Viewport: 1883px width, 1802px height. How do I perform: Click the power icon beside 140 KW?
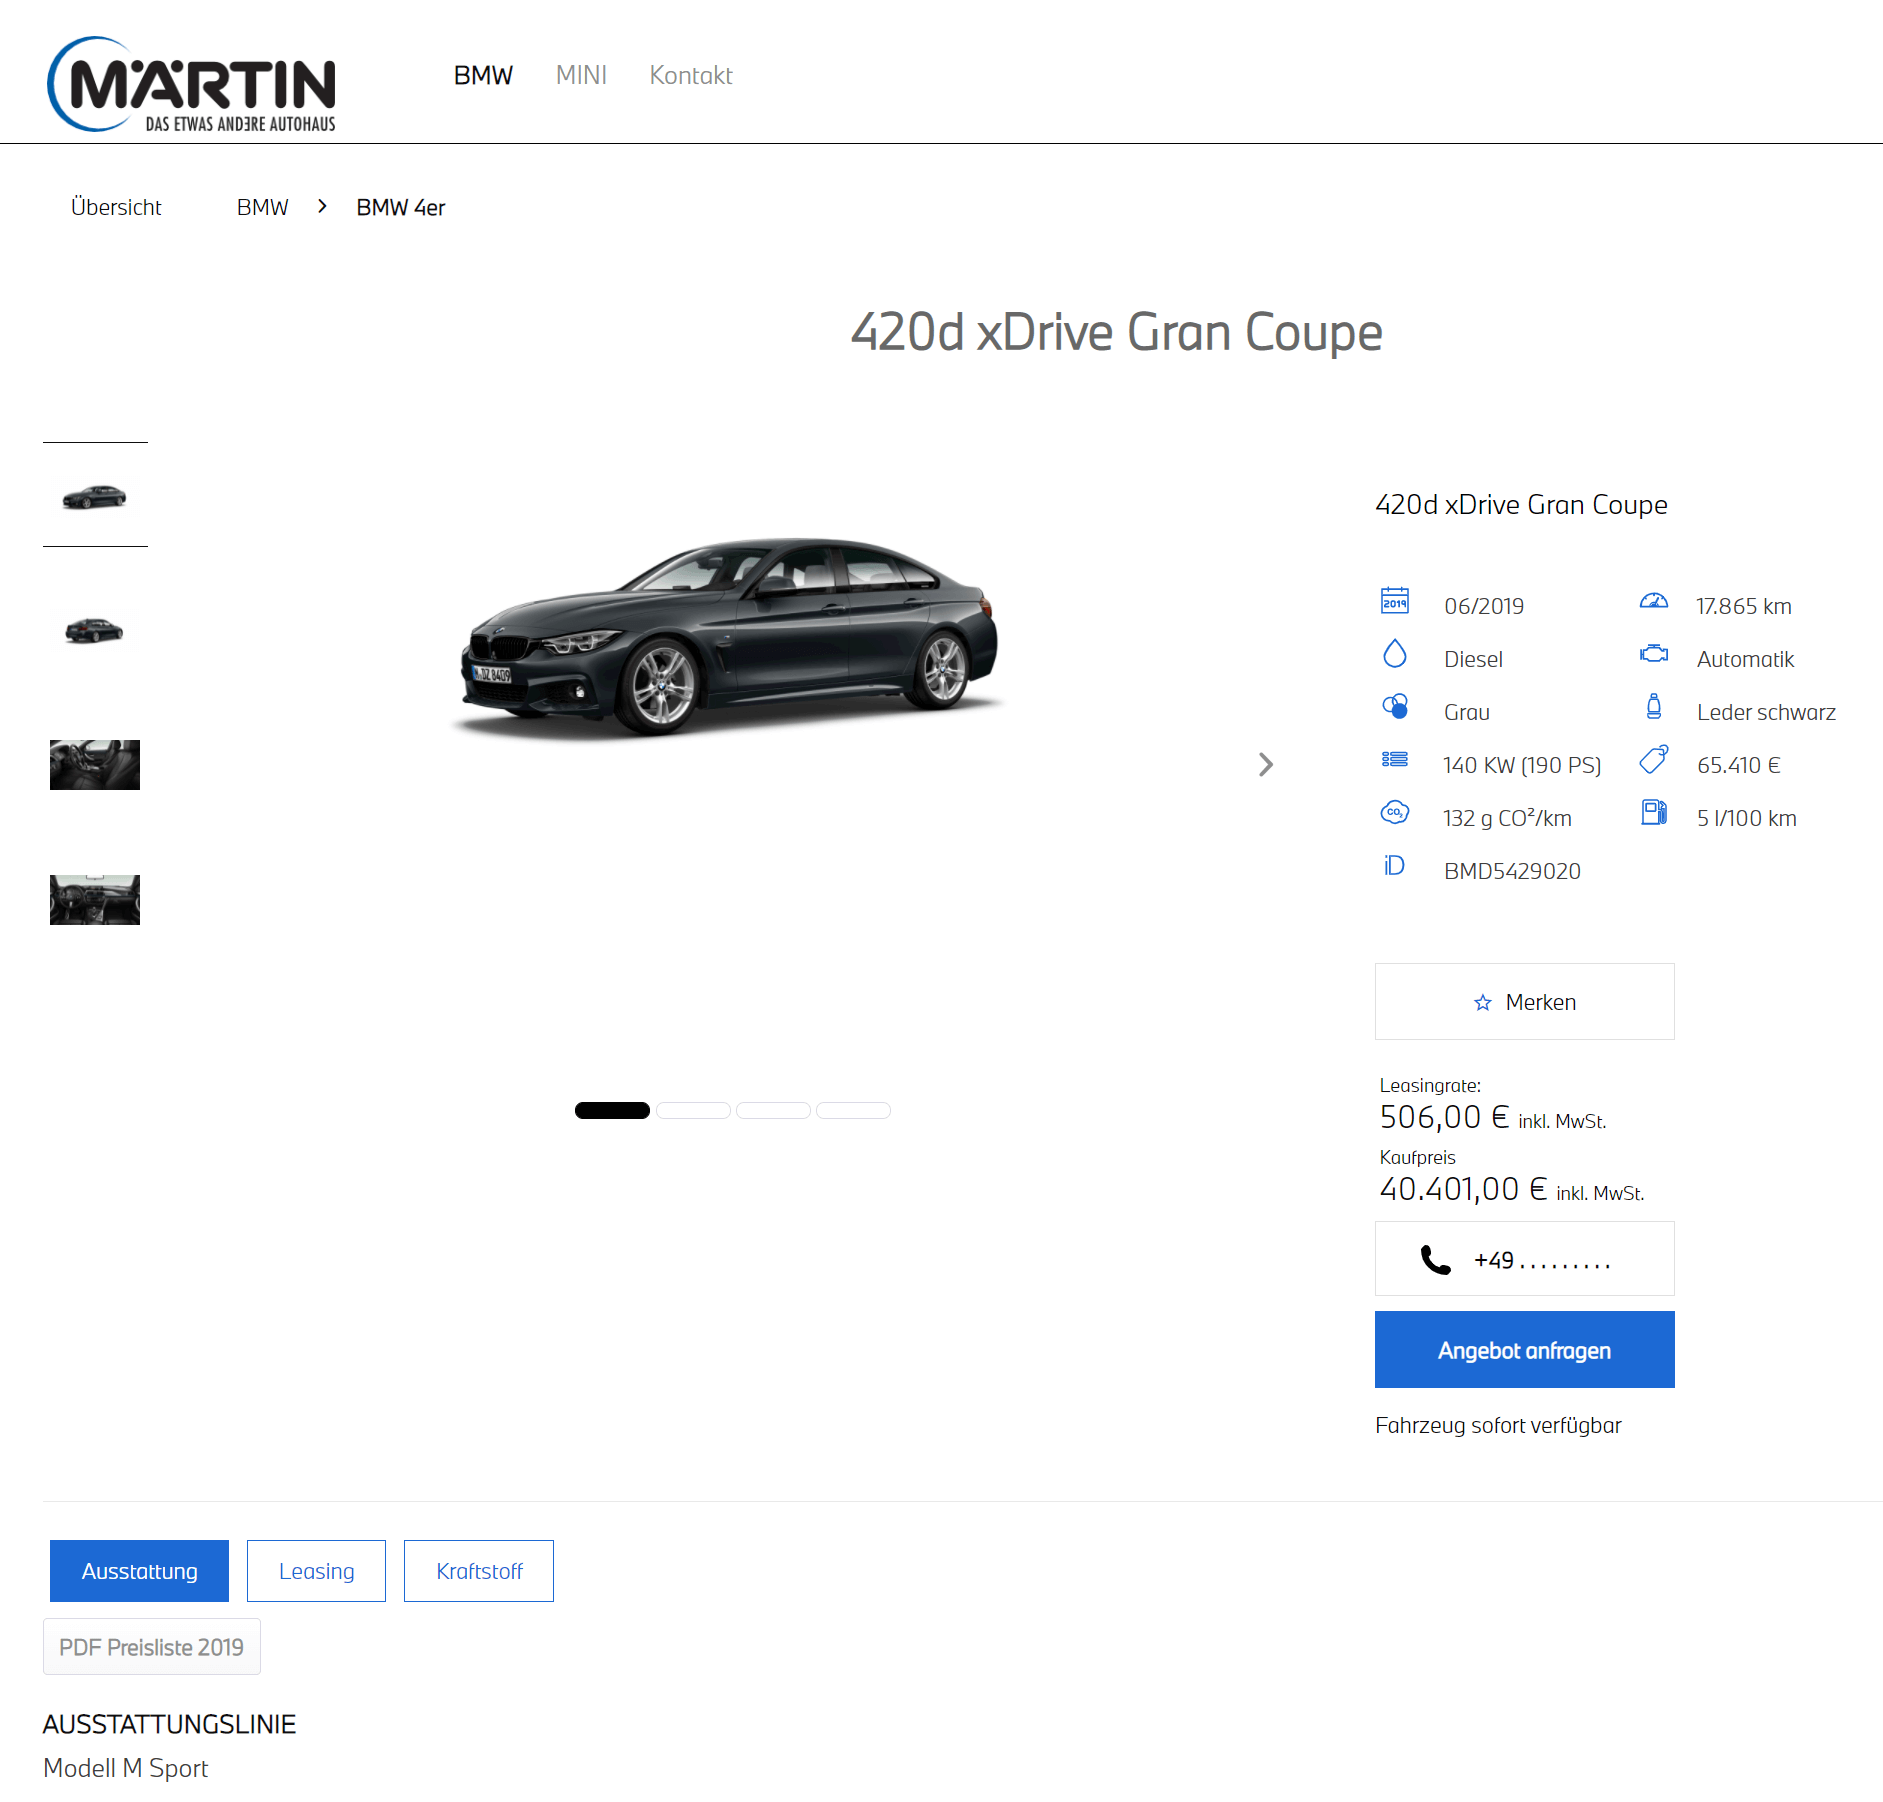(x=1395, y=759)
